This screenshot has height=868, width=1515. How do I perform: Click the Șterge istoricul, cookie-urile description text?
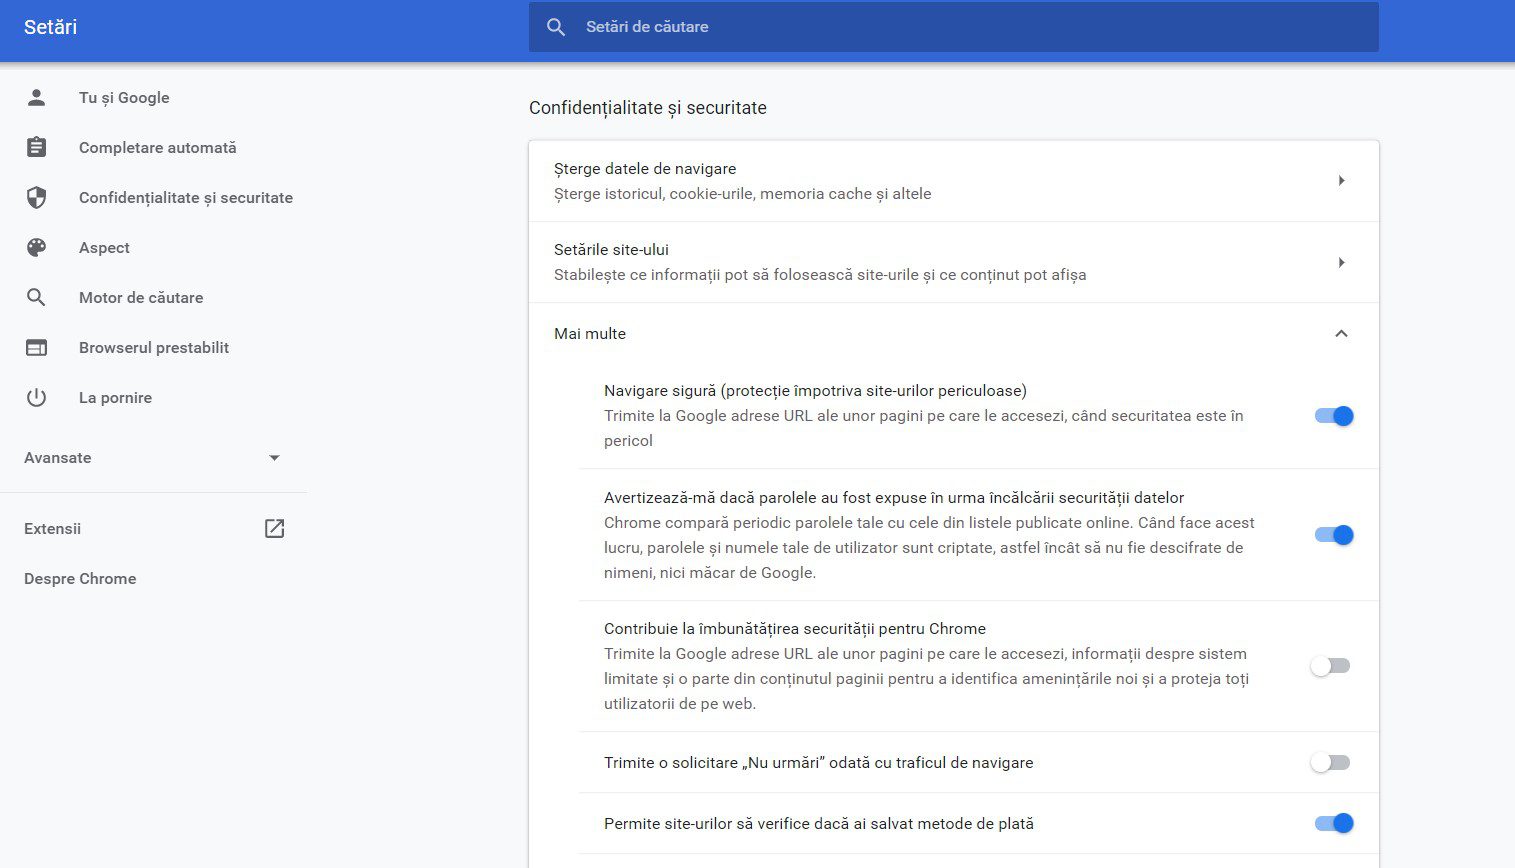tap(742, 194)
